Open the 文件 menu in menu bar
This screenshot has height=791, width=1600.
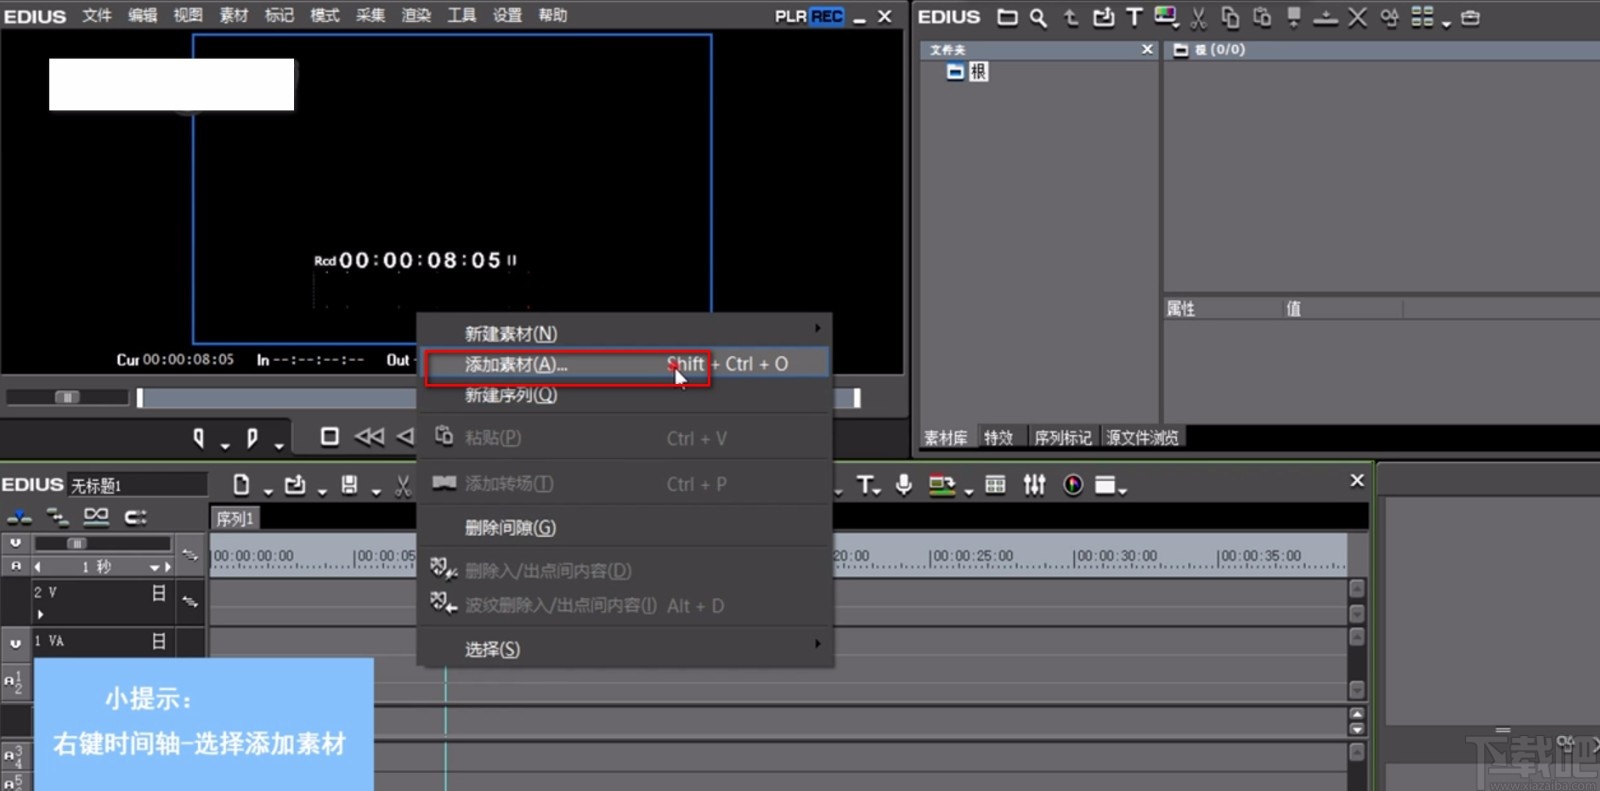(x=97, y=16)
